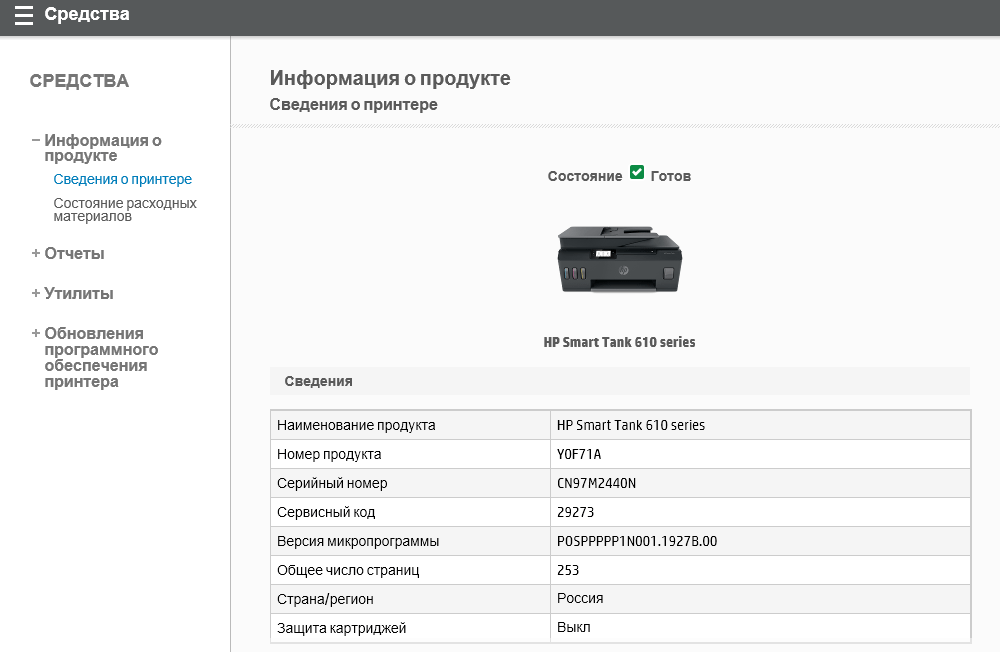
Task: Expand the Отчеты section
Action: [x=36, y=254]
